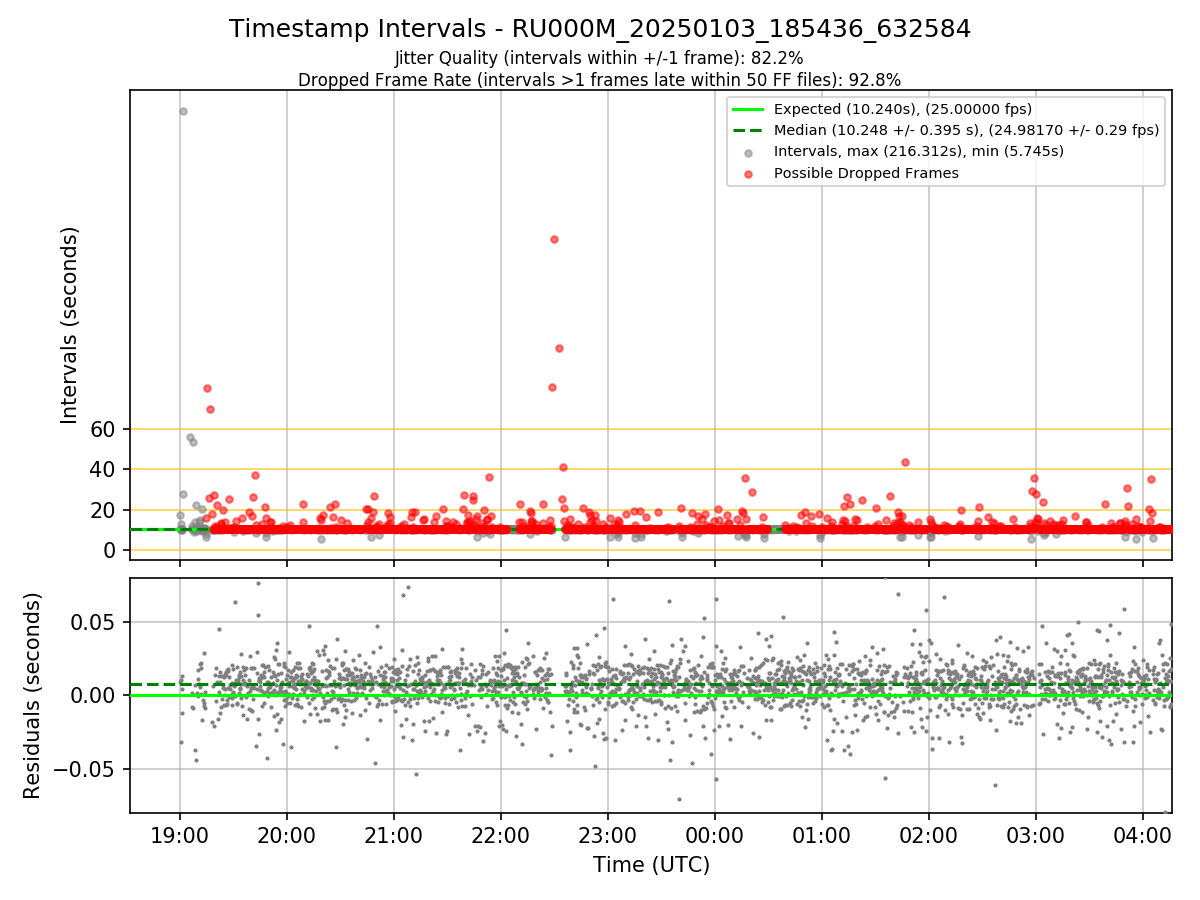
Task: Click the x-axis tick label "02:00"
Action: [929, 834]
